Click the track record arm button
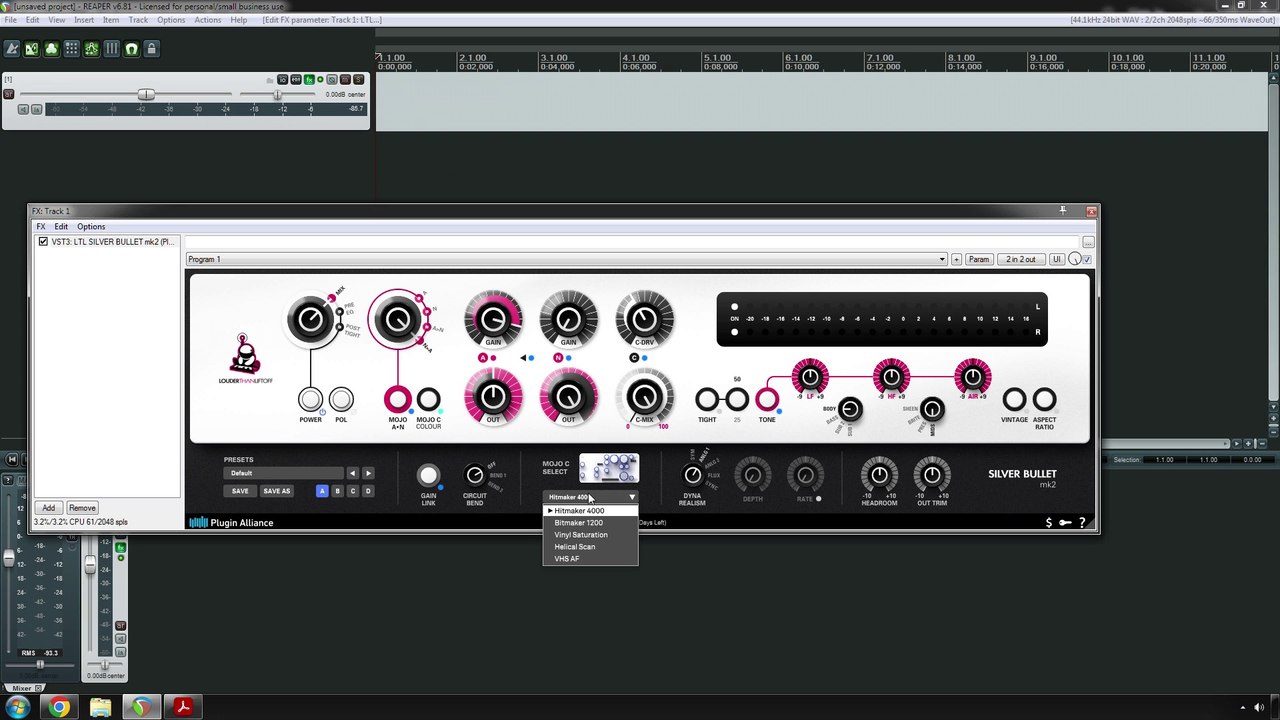The image size is (1280, 720). 9,94
